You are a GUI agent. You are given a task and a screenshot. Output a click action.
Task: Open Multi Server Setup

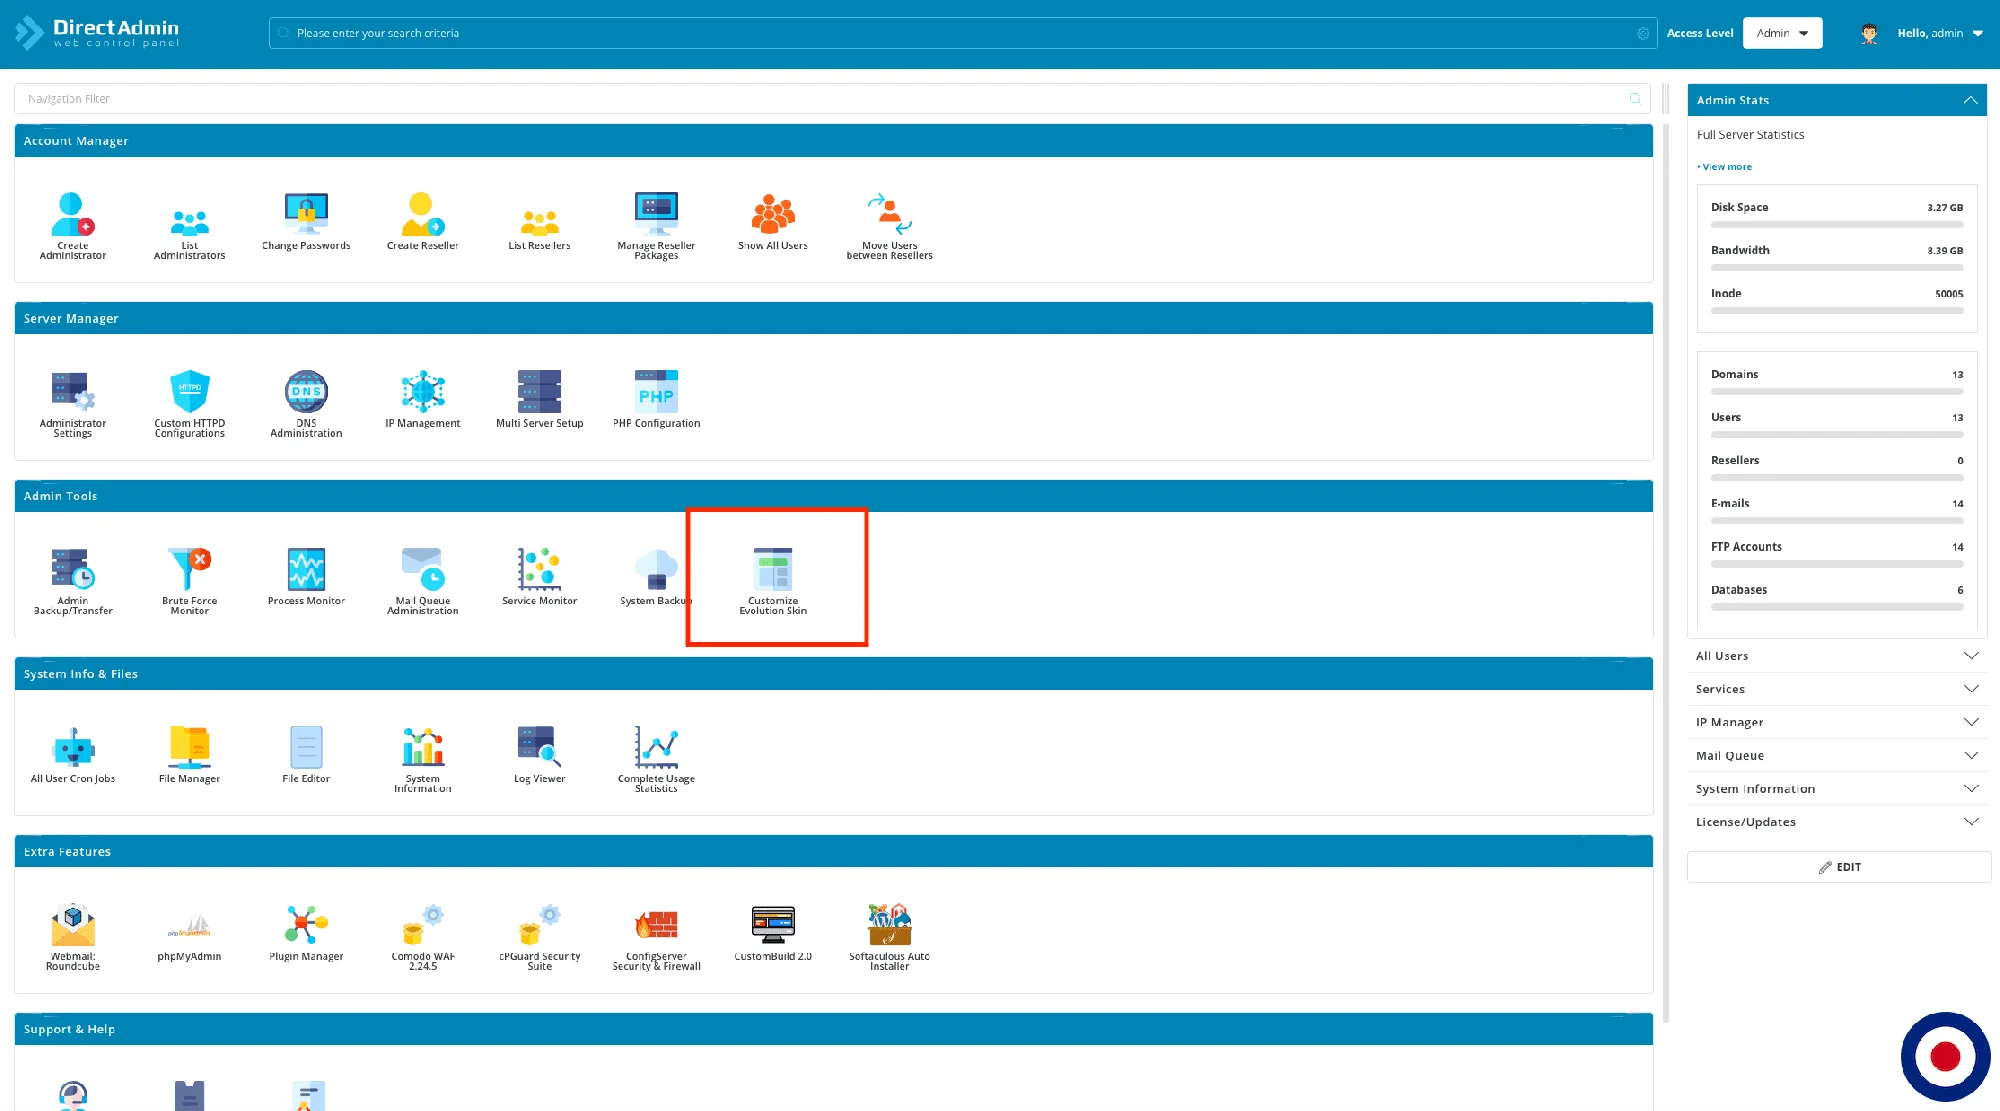(x=539, y=399)
